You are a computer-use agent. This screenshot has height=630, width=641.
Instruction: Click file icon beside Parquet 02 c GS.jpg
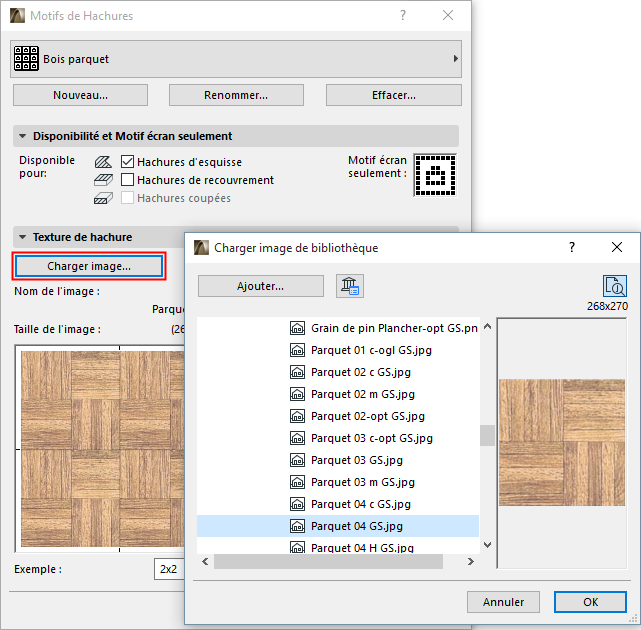click(297, 372)
